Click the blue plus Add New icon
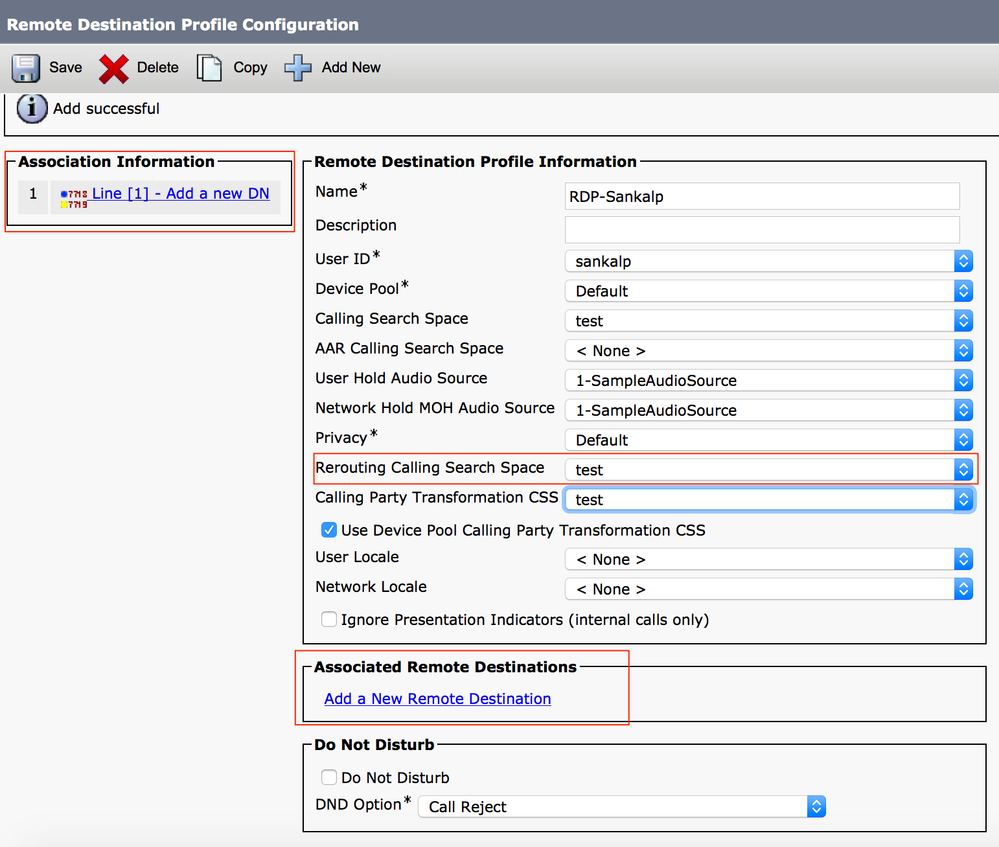999x847 pixels. coord(298,68)
